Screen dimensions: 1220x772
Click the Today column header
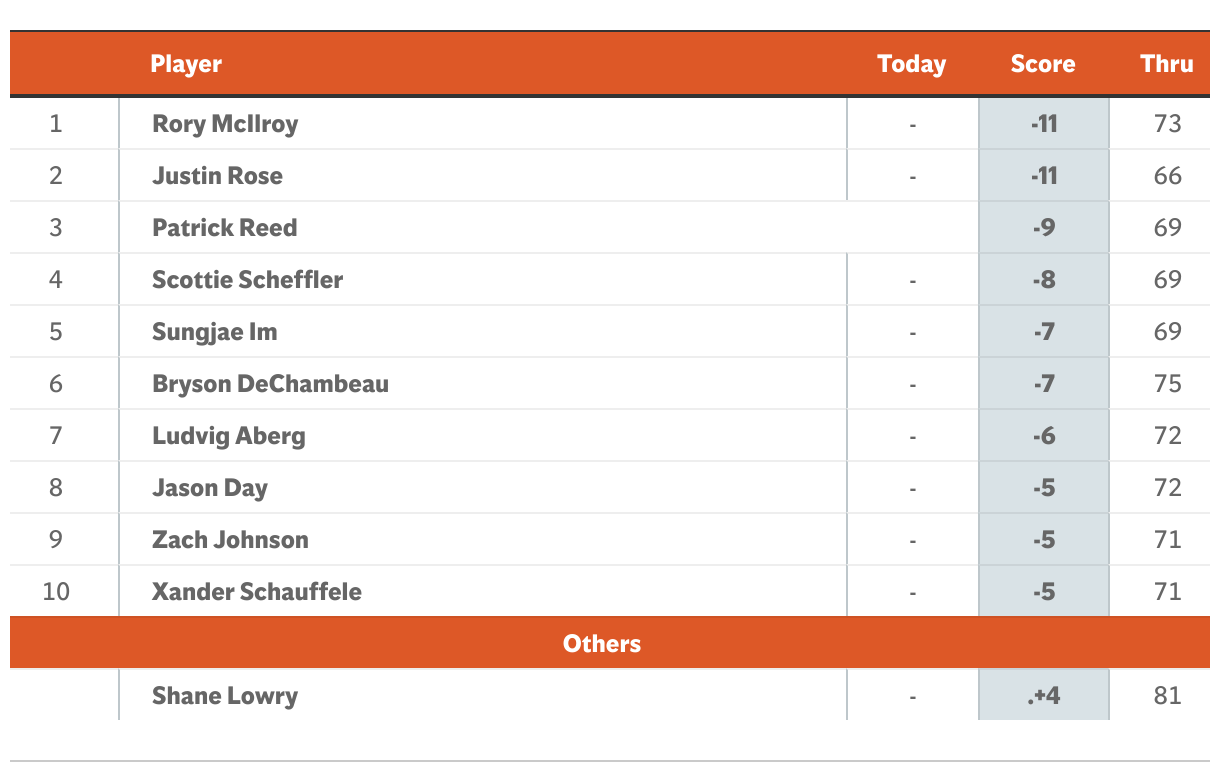tap(911, 64)
